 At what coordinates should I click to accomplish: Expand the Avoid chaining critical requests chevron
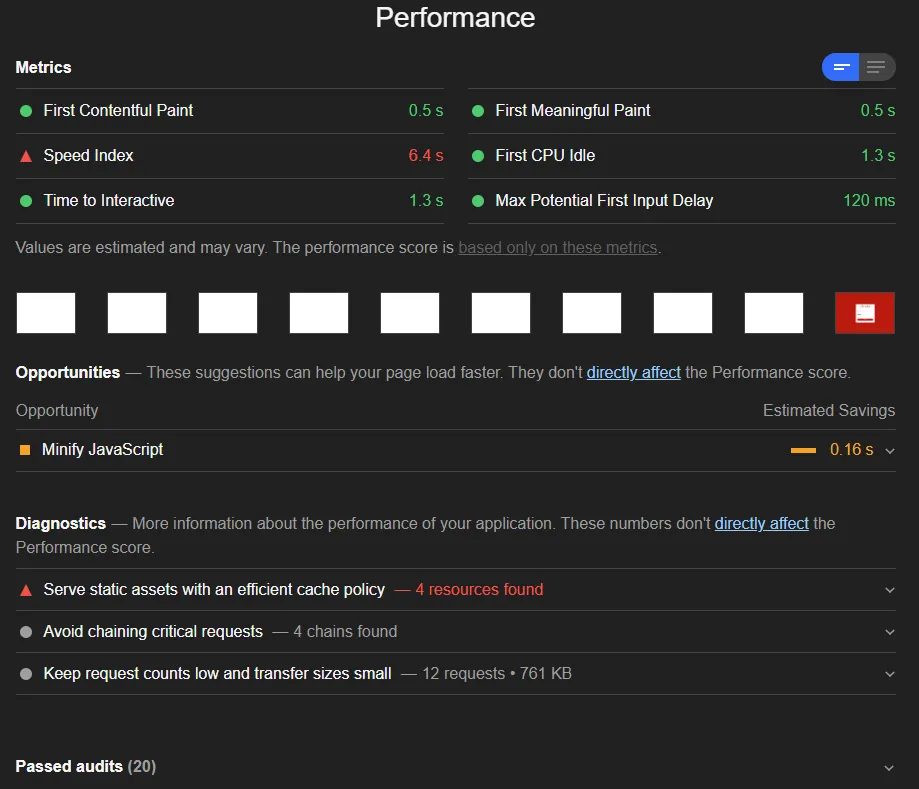click(889, 632)
